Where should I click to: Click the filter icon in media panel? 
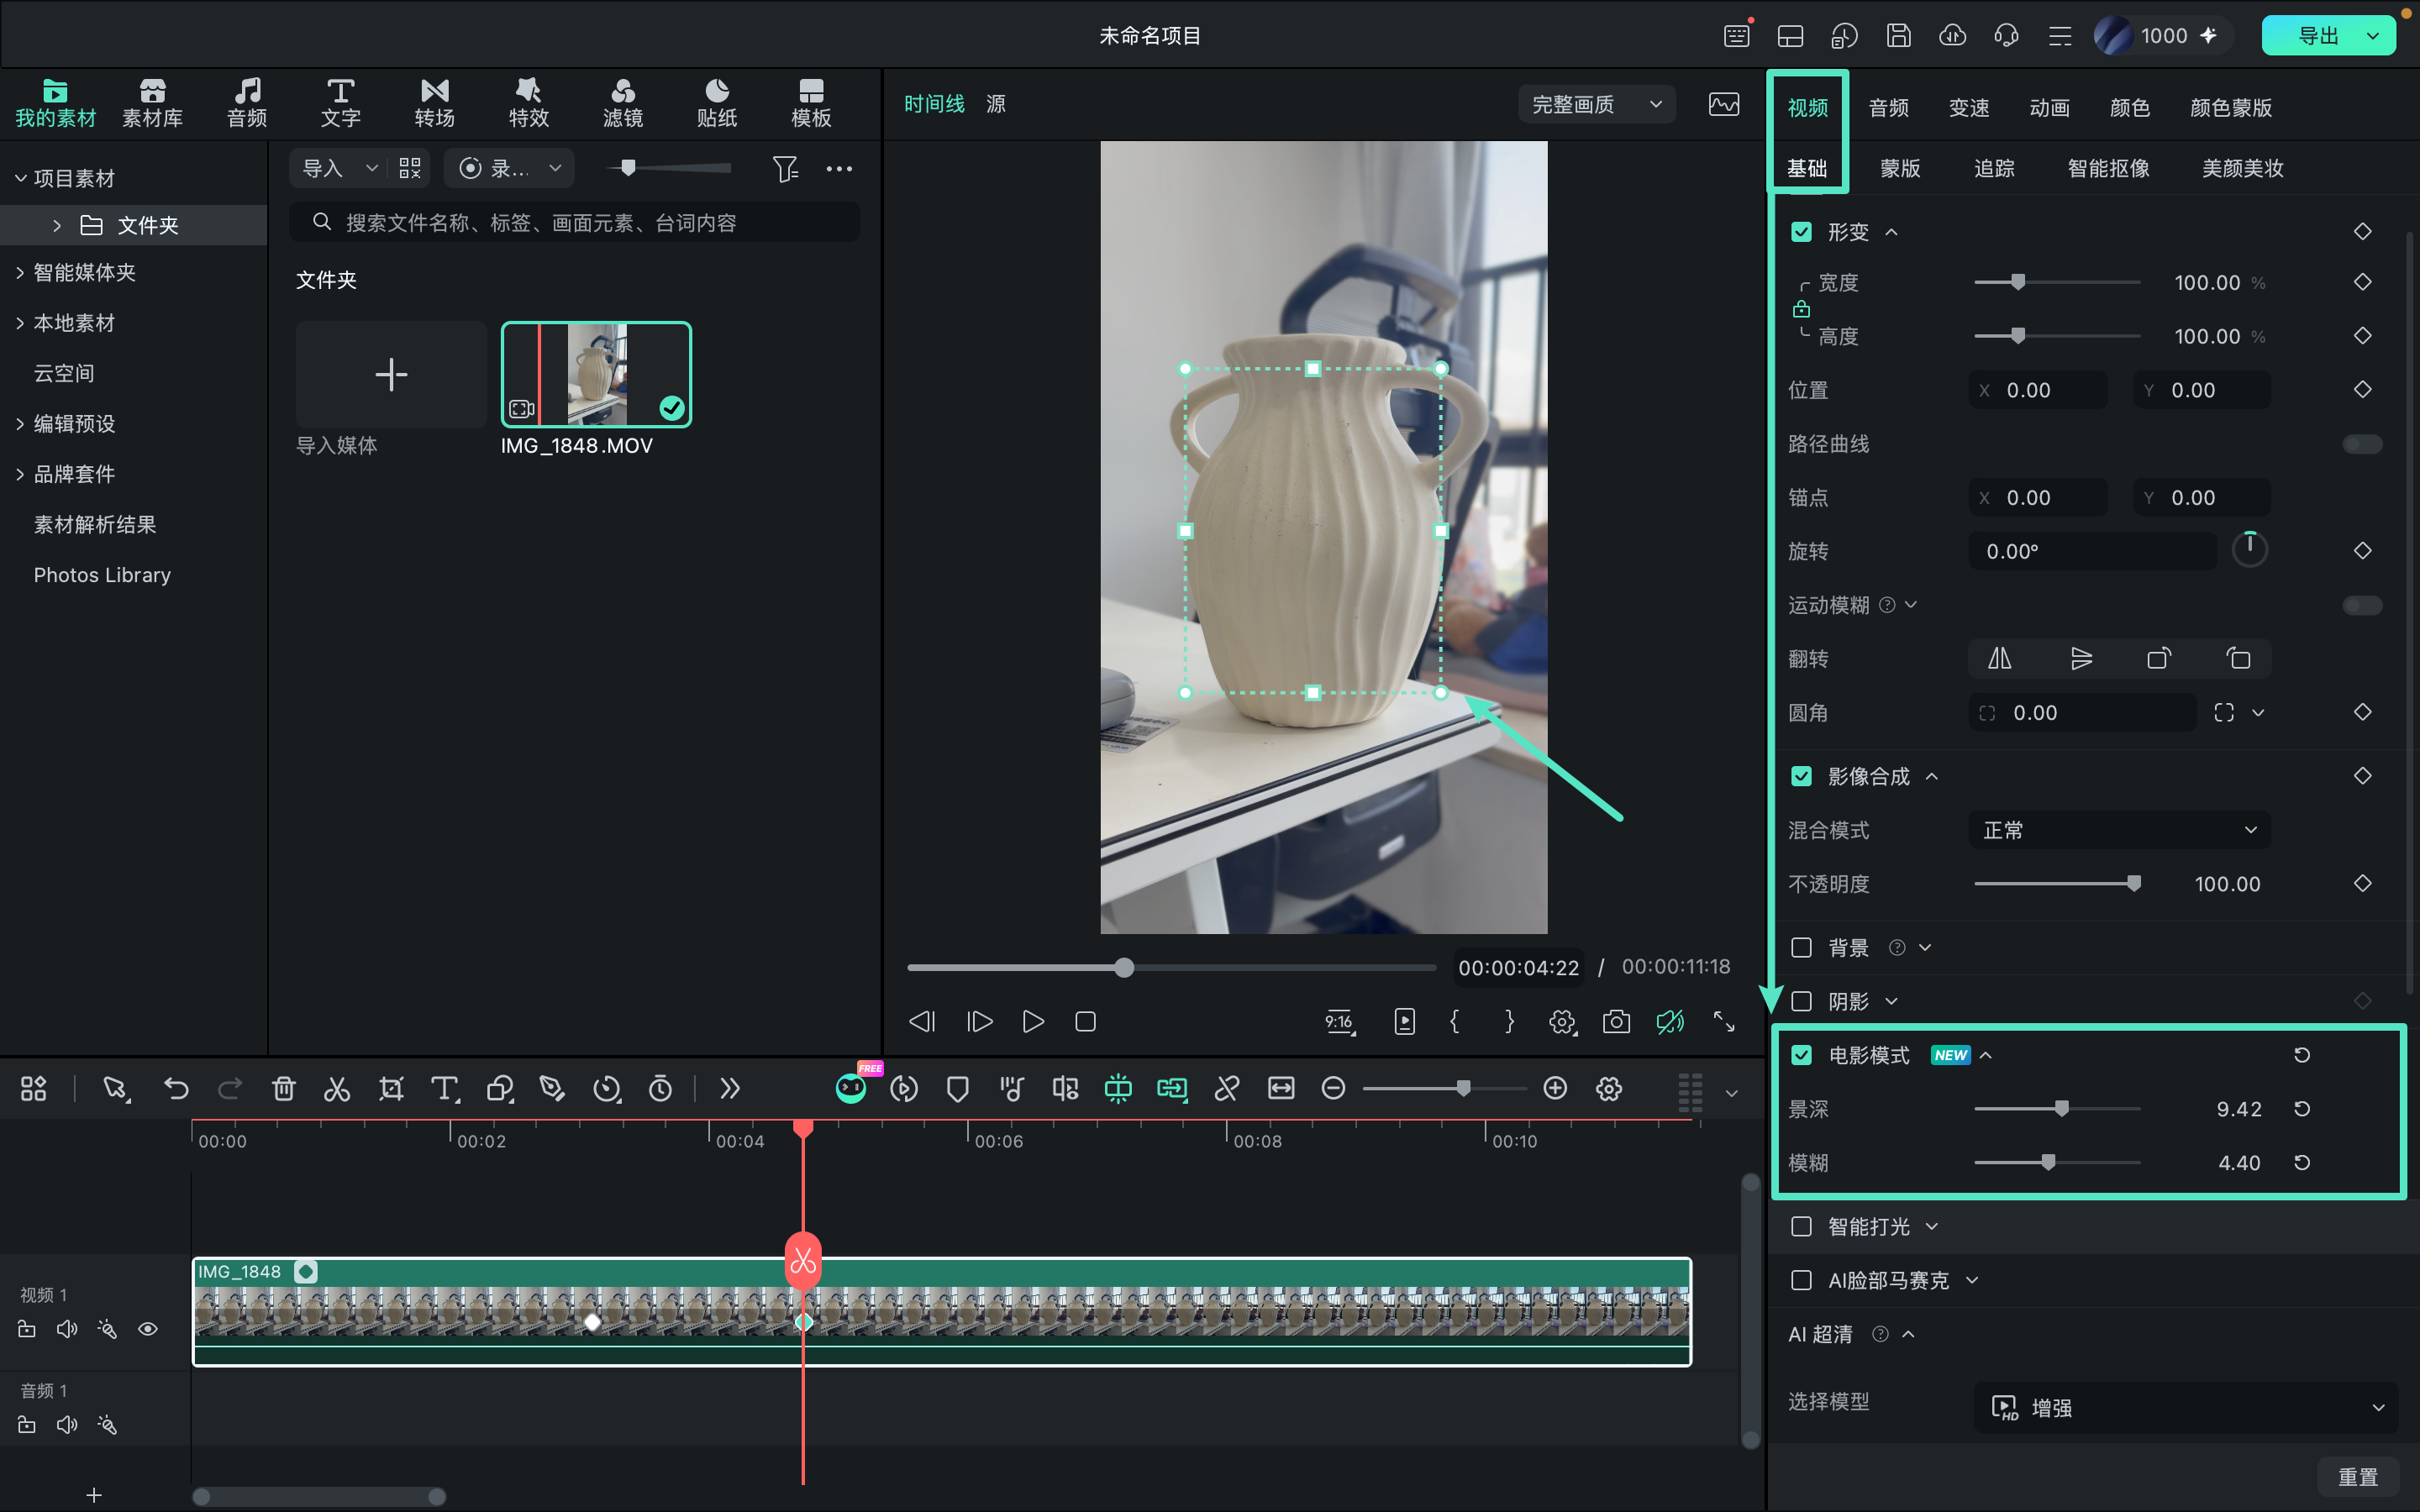[785, 168]
